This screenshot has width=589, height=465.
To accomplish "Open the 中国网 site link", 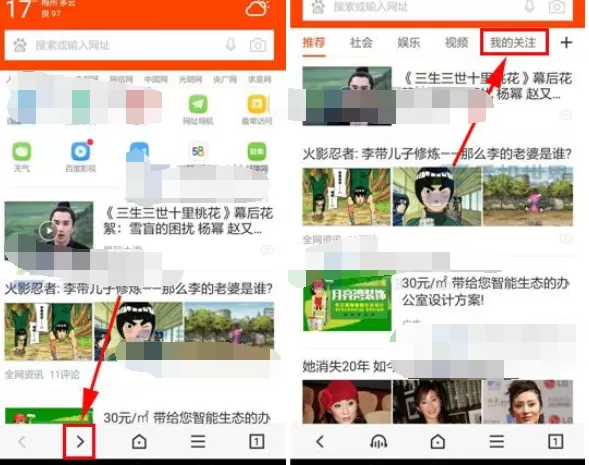I will click(156, 79).
